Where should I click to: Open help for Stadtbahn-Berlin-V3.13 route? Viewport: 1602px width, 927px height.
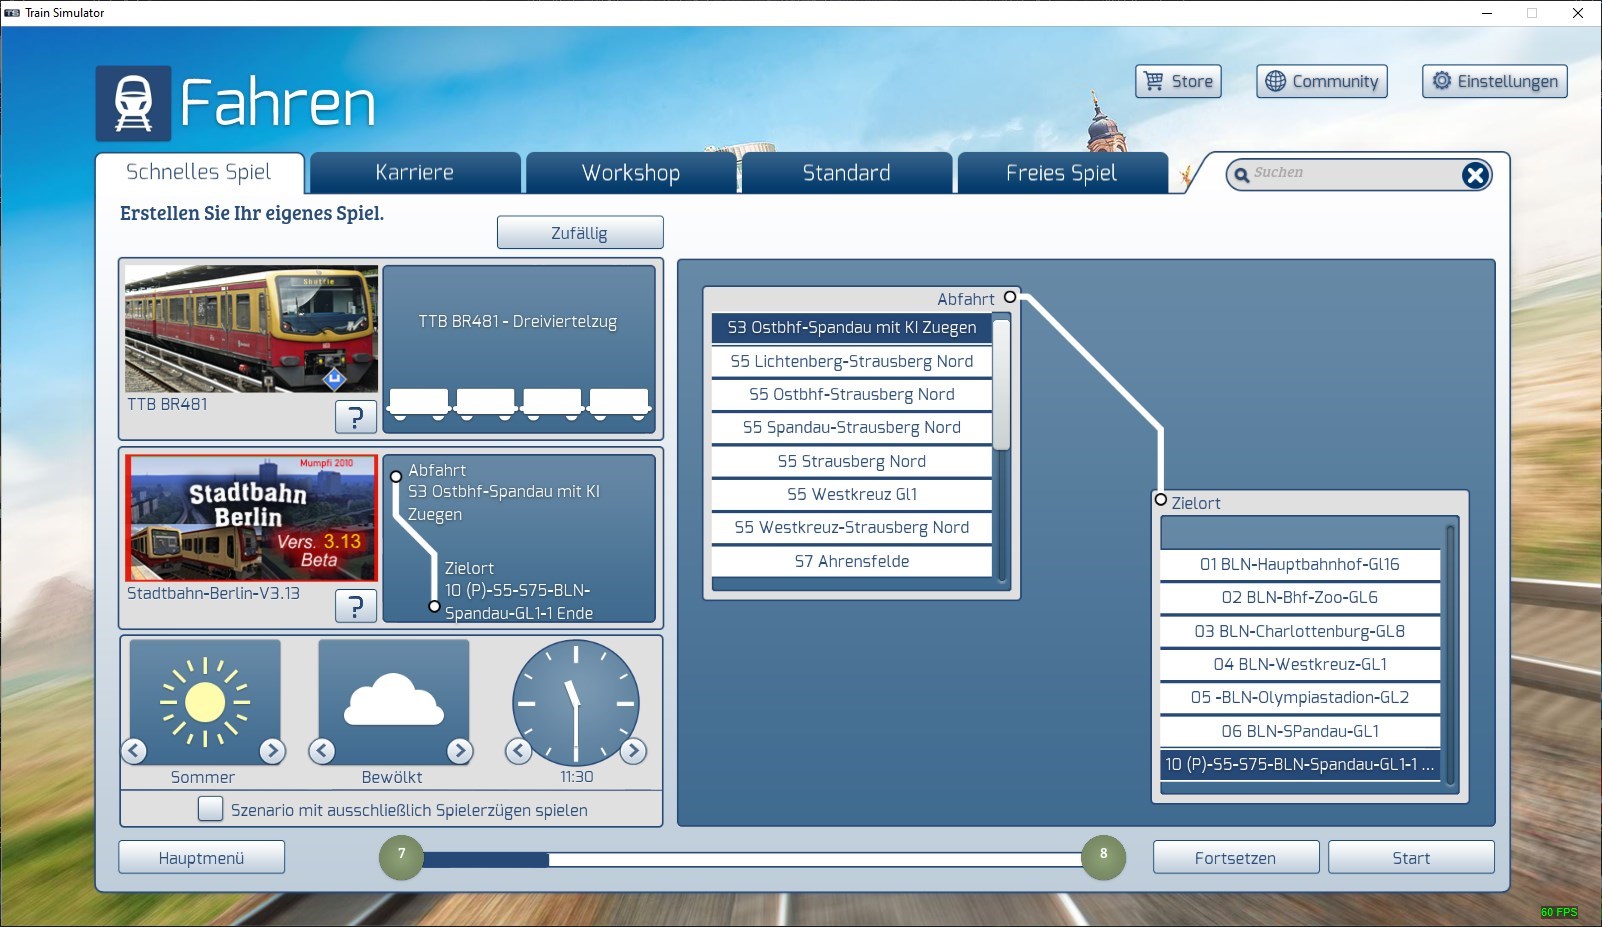click(356, 605)
